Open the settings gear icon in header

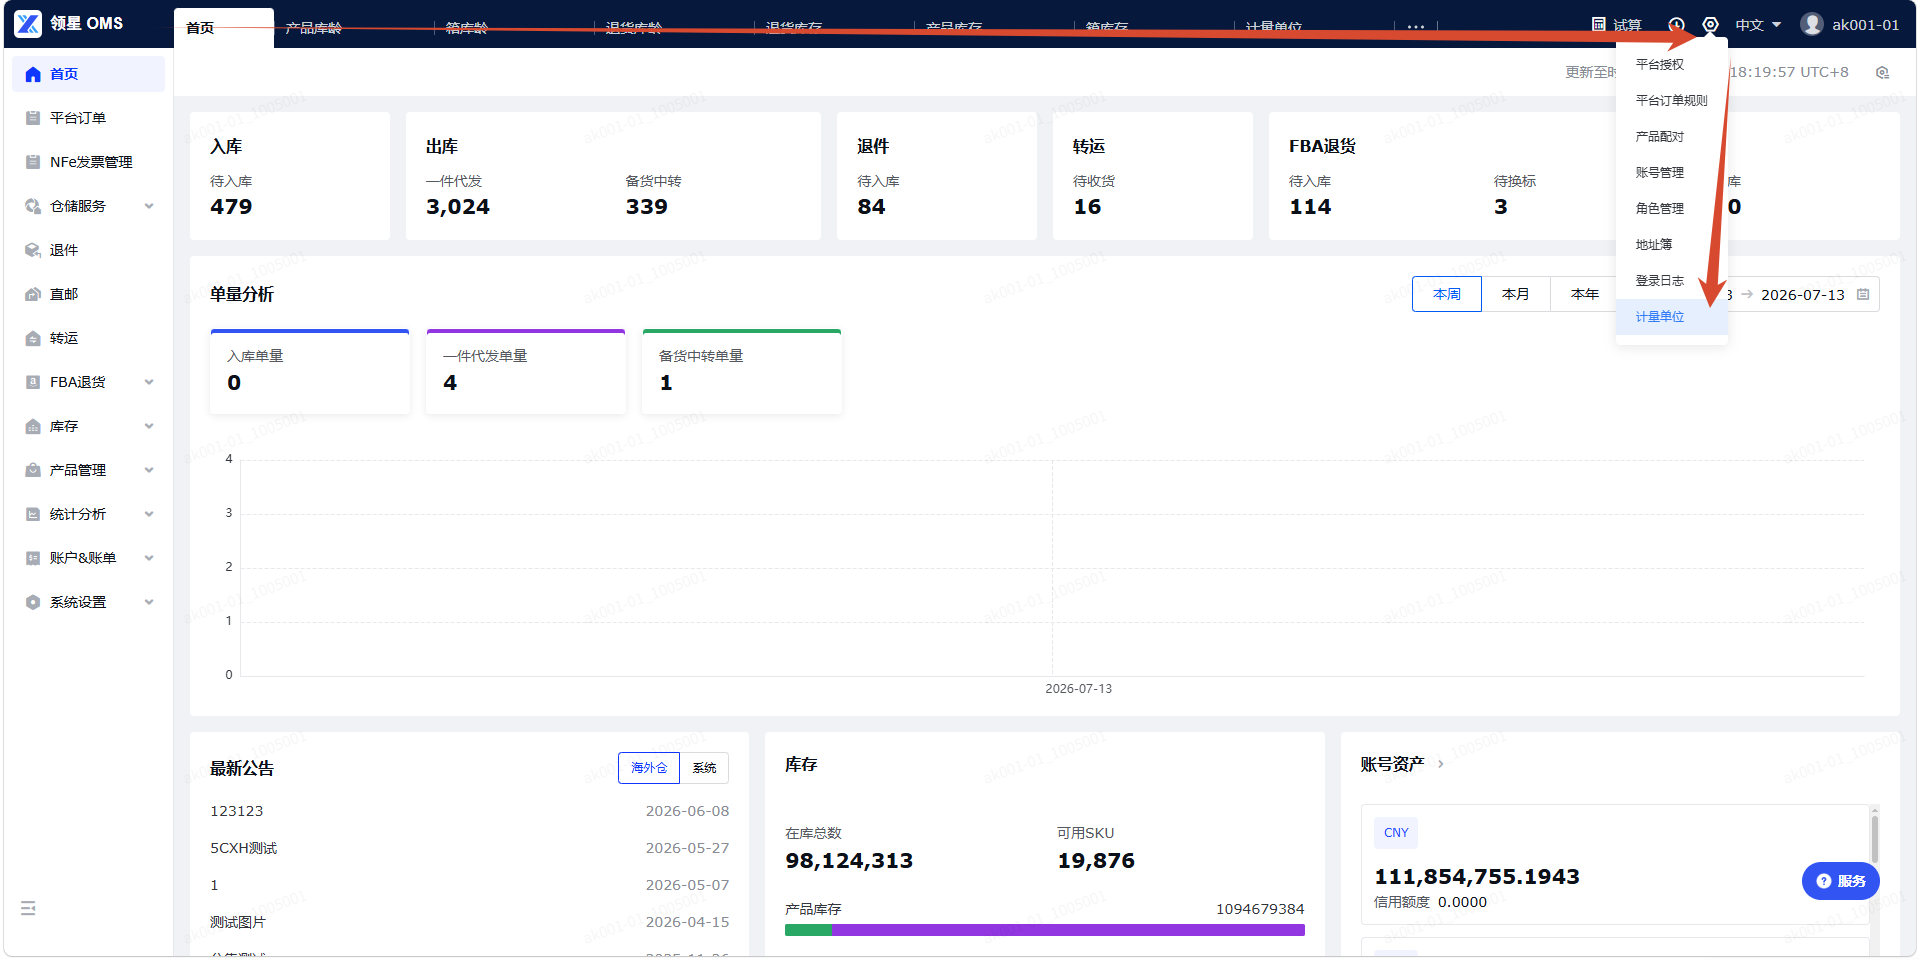coord(1711,25)
